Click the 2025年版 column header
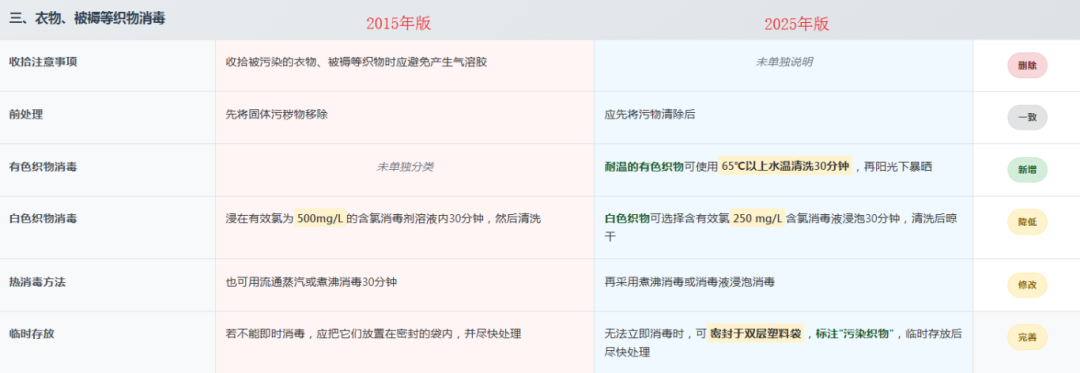 [796, 24]
